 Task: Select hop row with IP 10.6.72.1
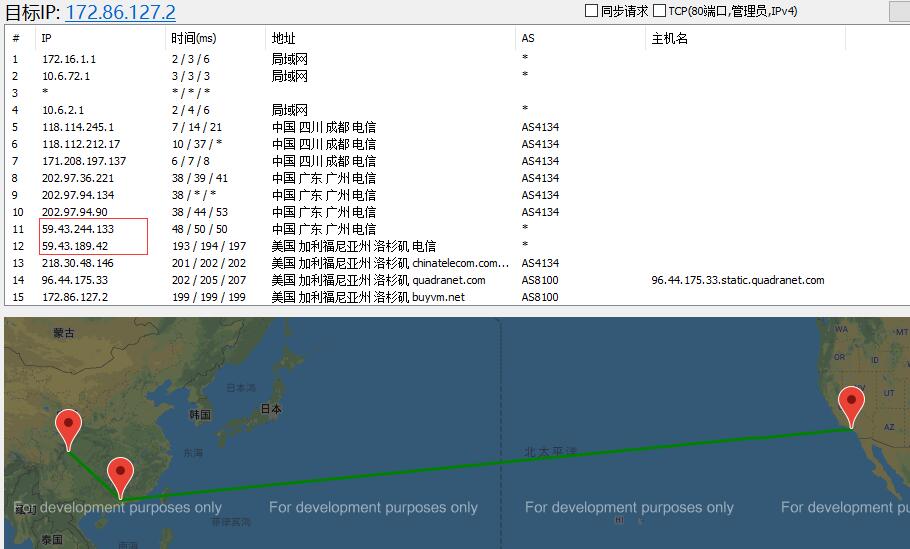click(457, 76)
